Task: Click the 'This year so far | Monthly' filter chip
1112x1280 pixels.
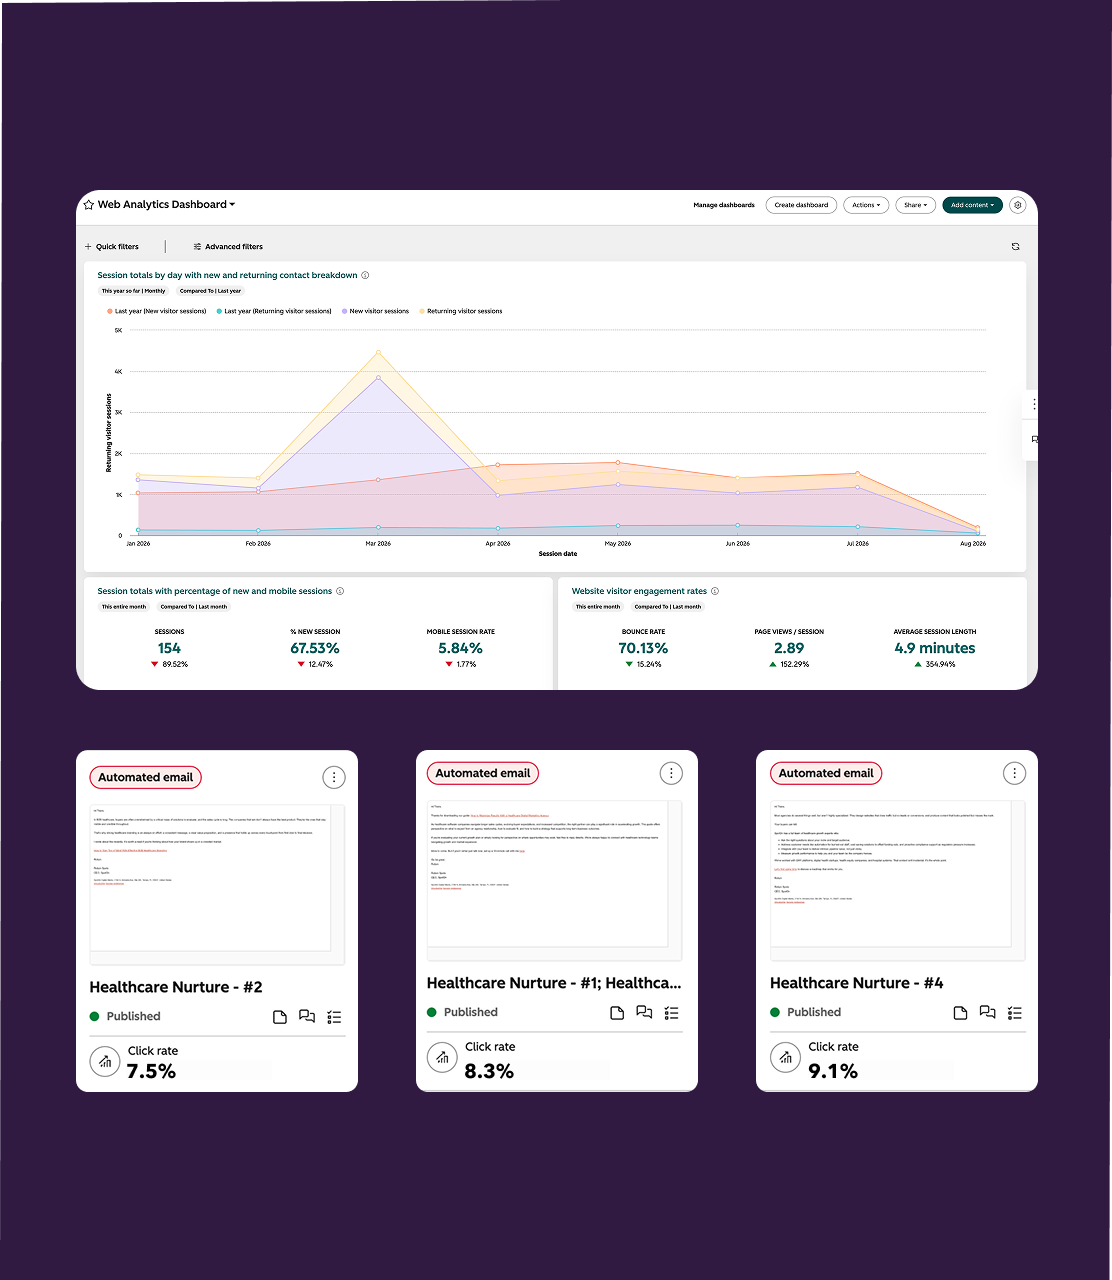Action: point(133,291)
